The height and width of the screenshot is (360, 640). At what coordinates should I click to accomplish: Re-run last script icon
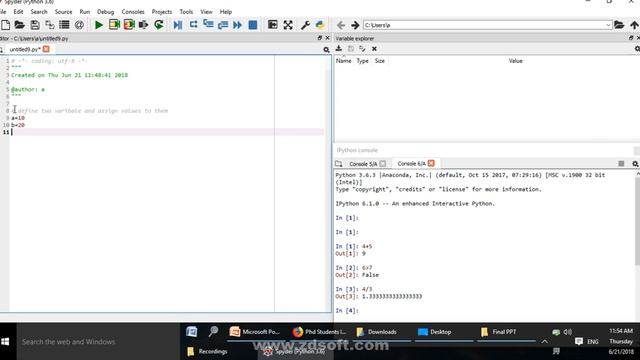(x=159, y=25)
